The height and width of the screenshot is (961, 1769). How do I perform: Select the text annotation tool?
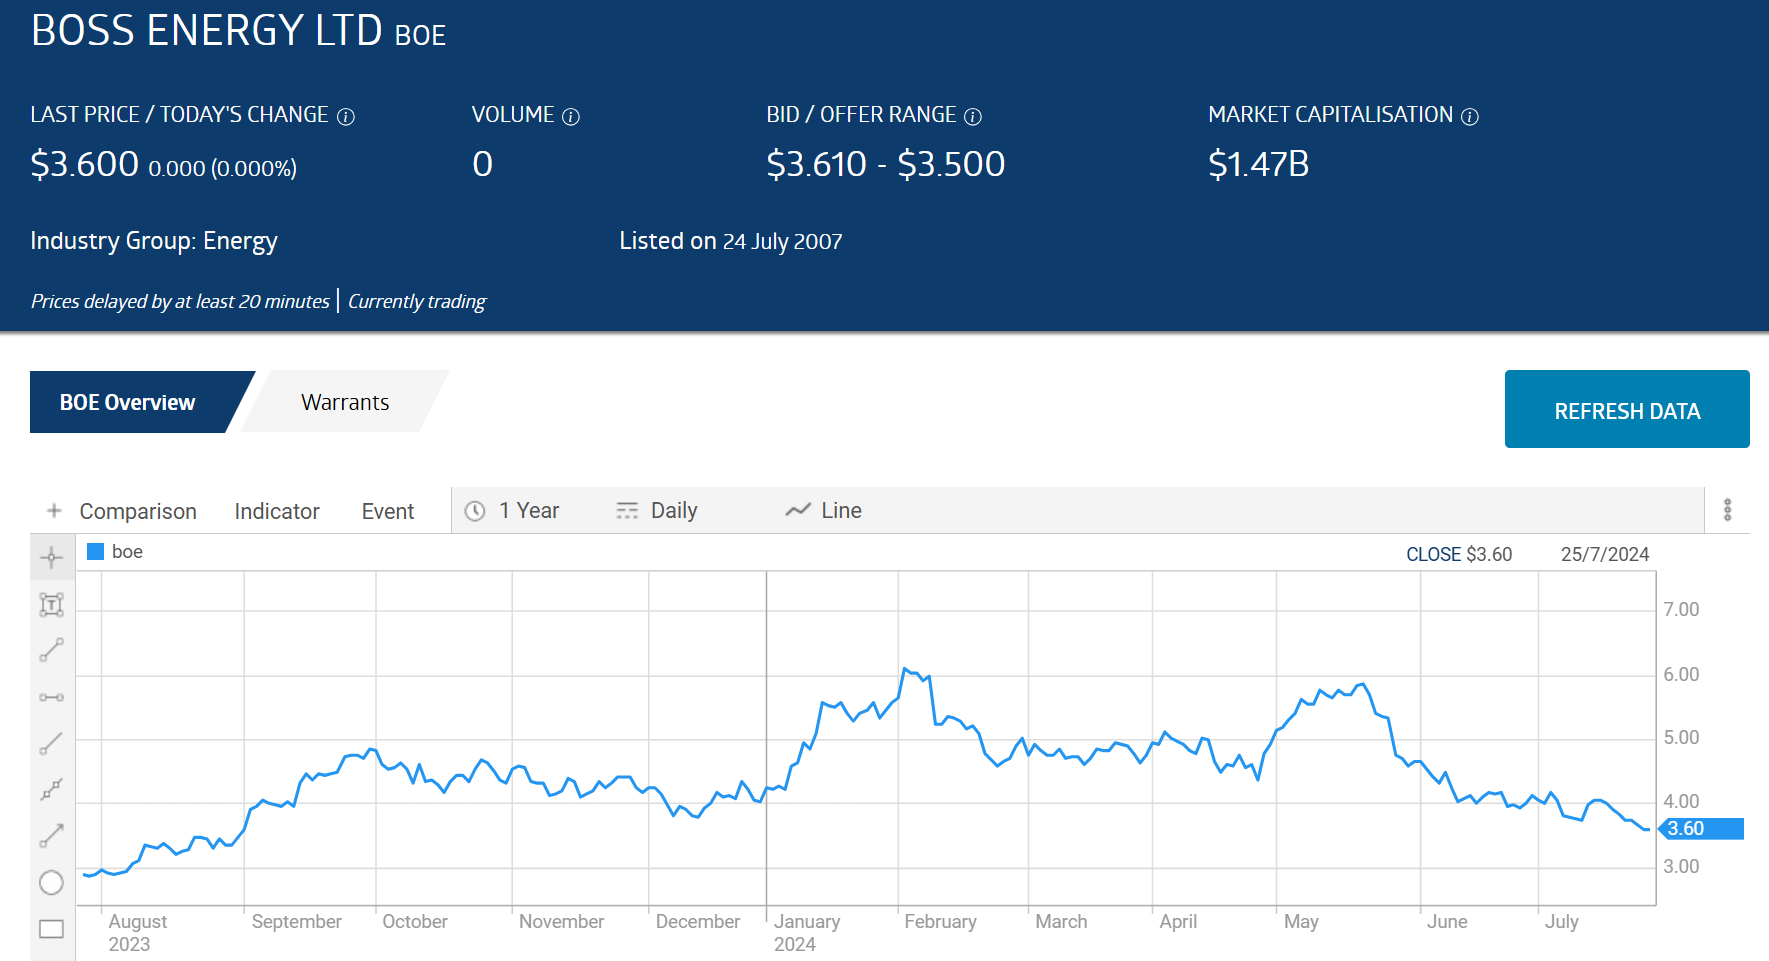point(52,604)
